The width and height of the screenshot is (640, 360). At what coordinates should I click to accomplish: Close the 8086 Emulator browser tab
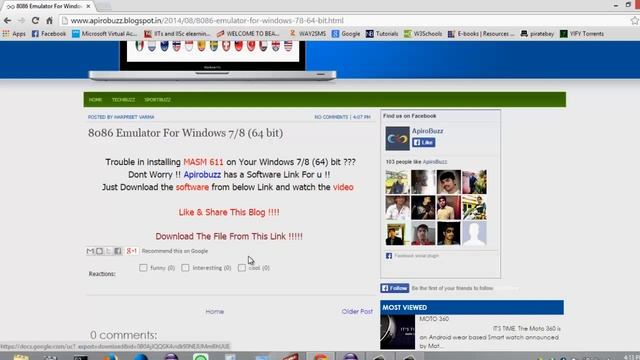click(89, 6)
